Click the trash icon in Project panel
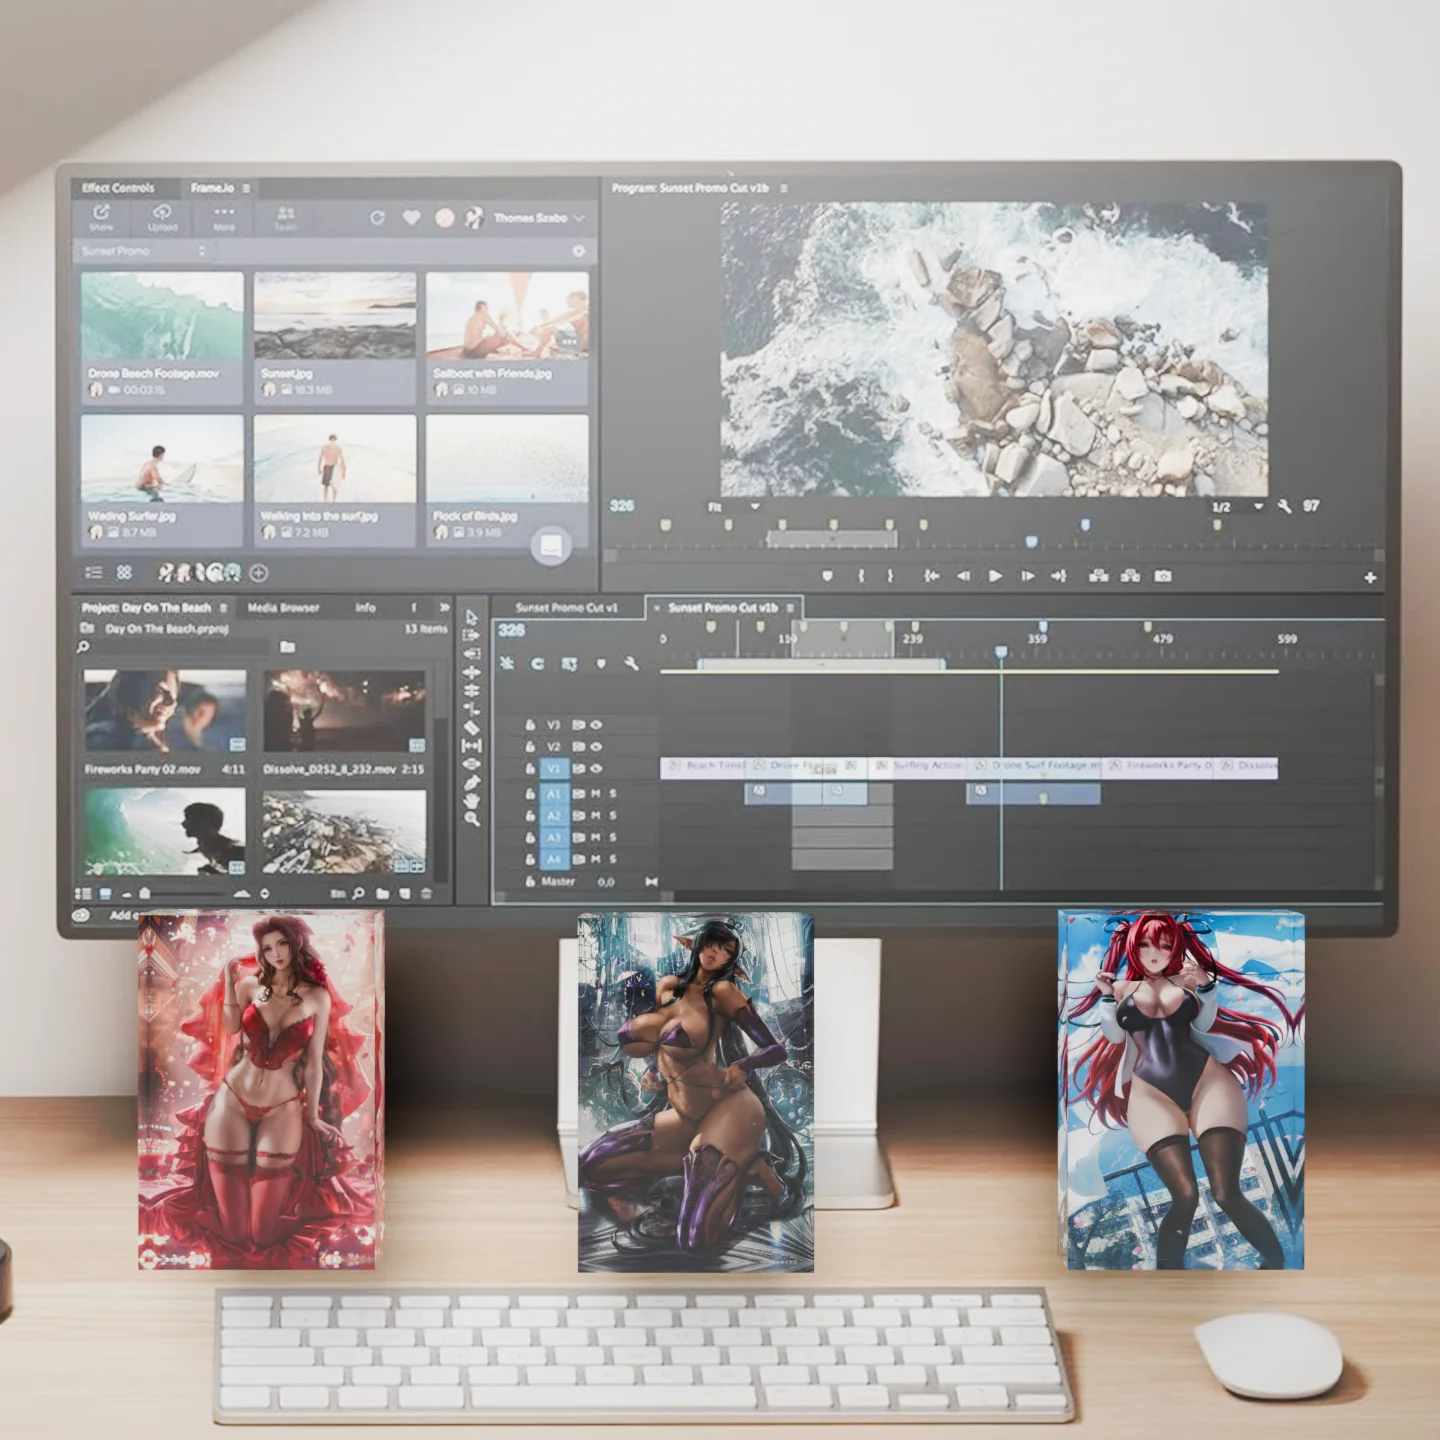The image size is (1440, 1440). (x=427, y=893)
